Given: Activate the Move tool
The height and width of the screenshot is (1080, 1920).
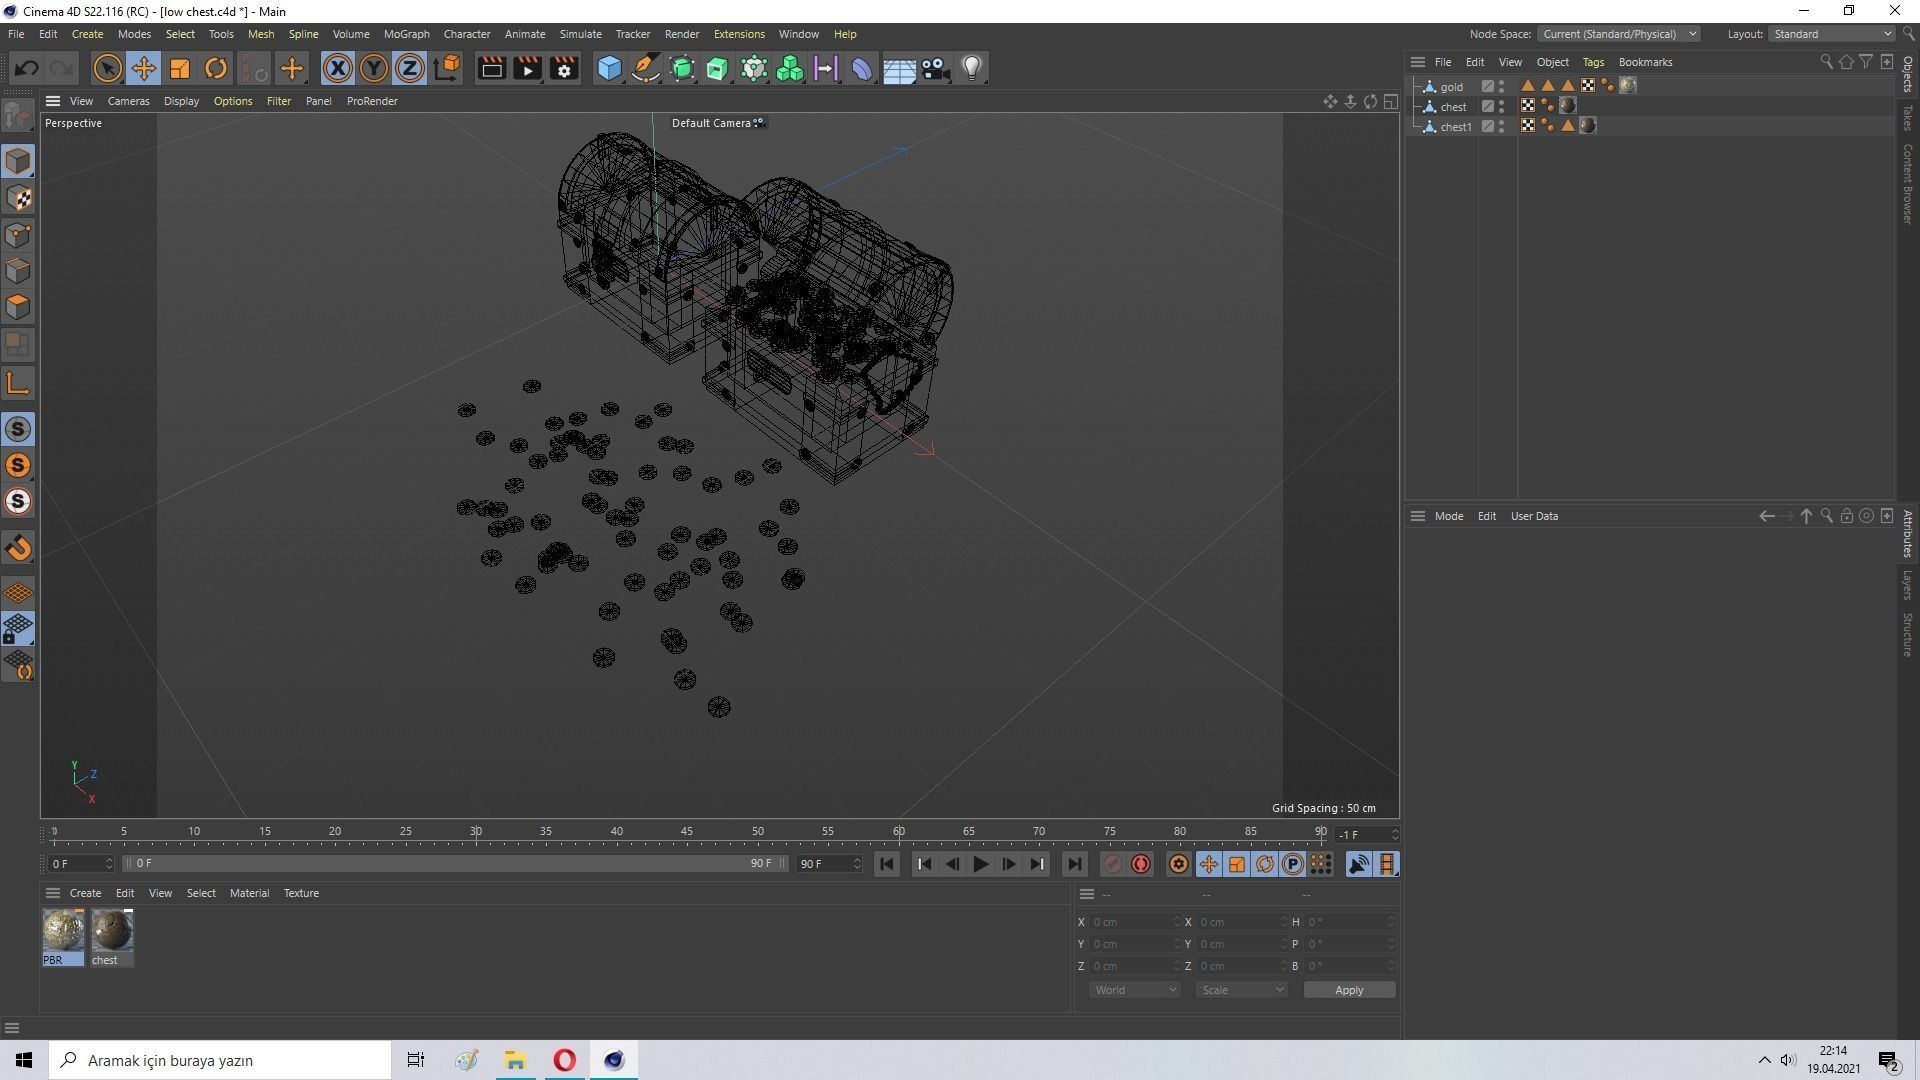Looking at the screenshot, I should point(143,68).
